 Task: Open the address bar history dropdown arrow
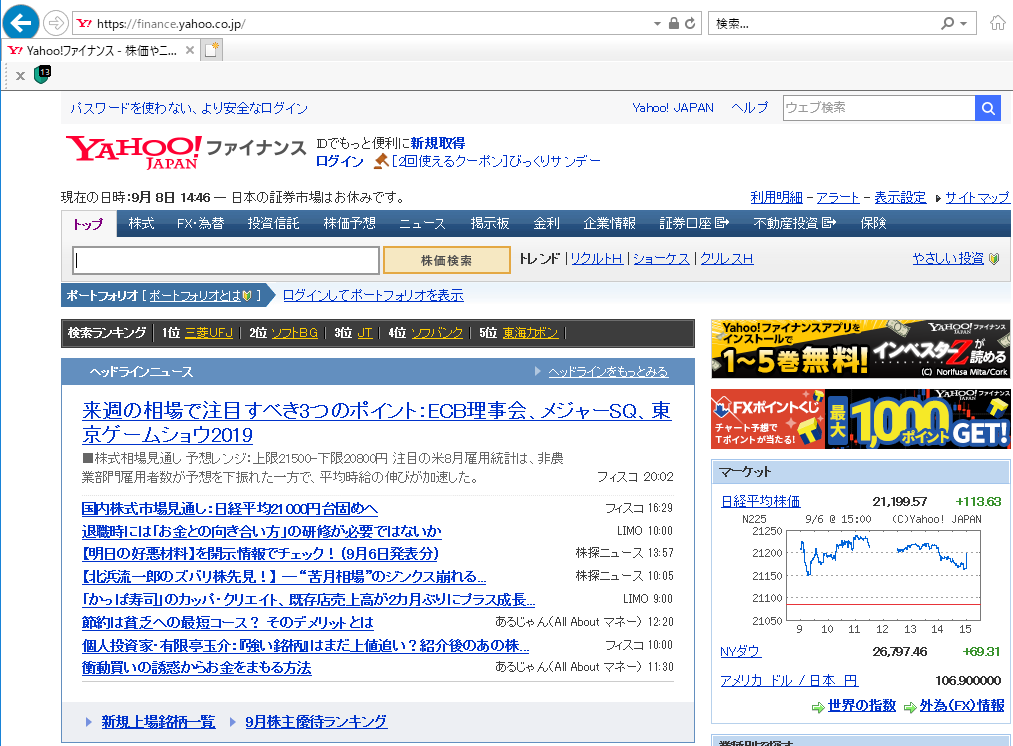[x=657, y=24]
